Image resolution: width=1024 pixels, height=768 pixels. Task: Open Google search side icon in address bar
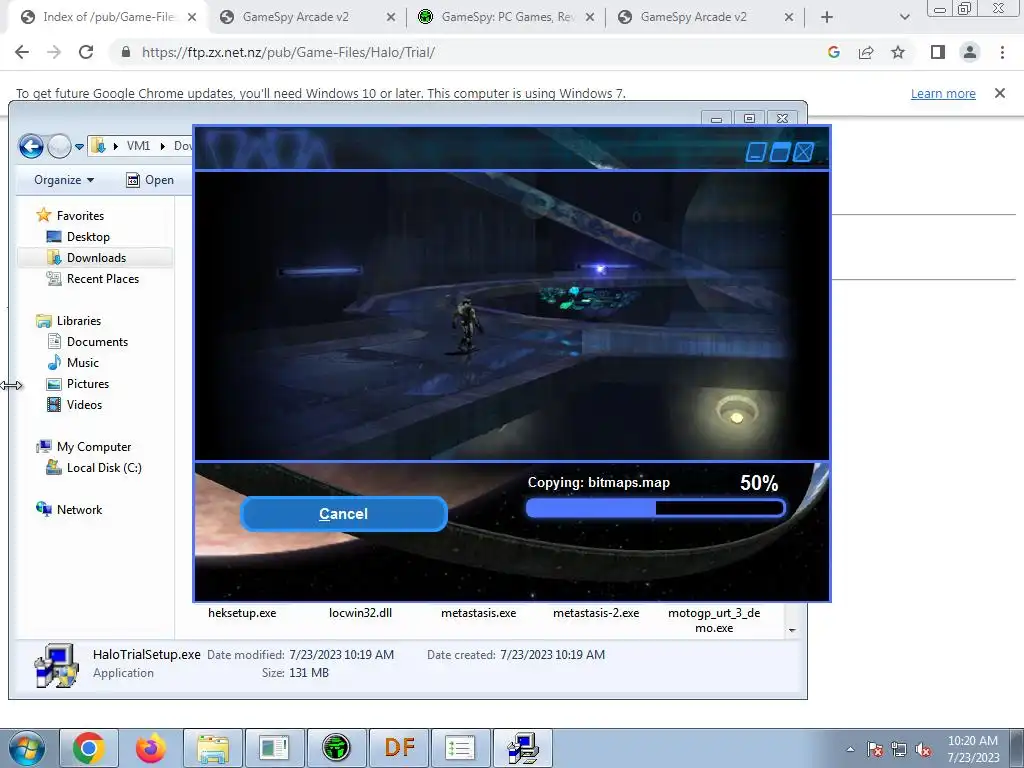[x=833, y=52]
